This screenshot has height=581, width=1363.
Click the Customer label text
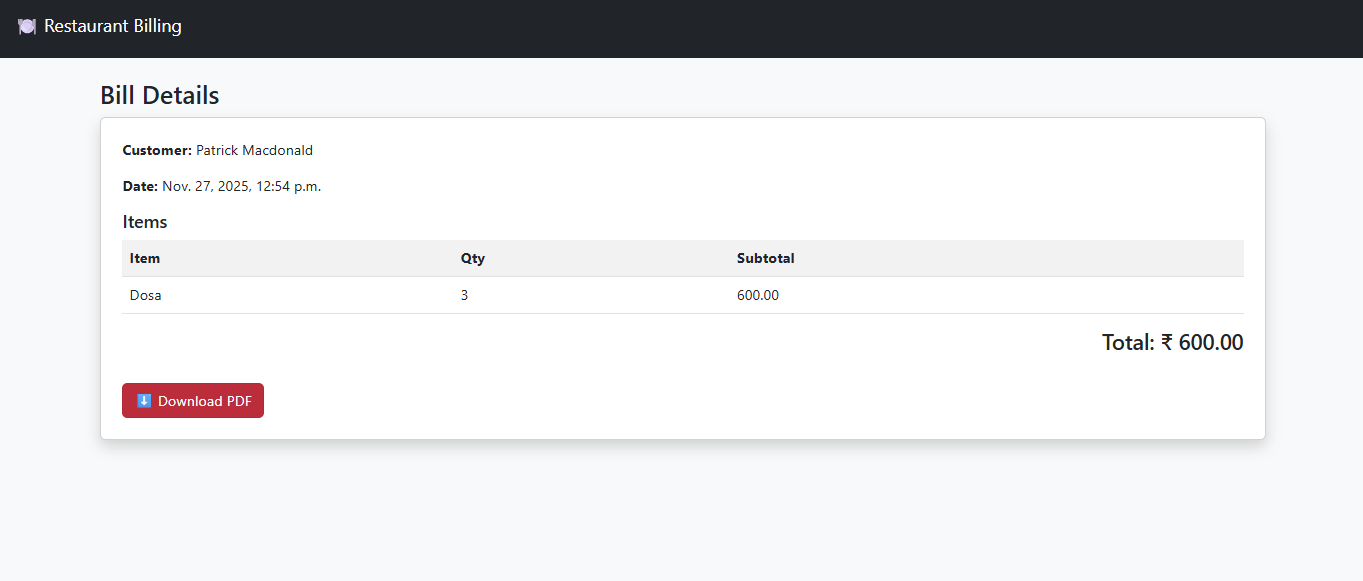[x=156, y=150]
